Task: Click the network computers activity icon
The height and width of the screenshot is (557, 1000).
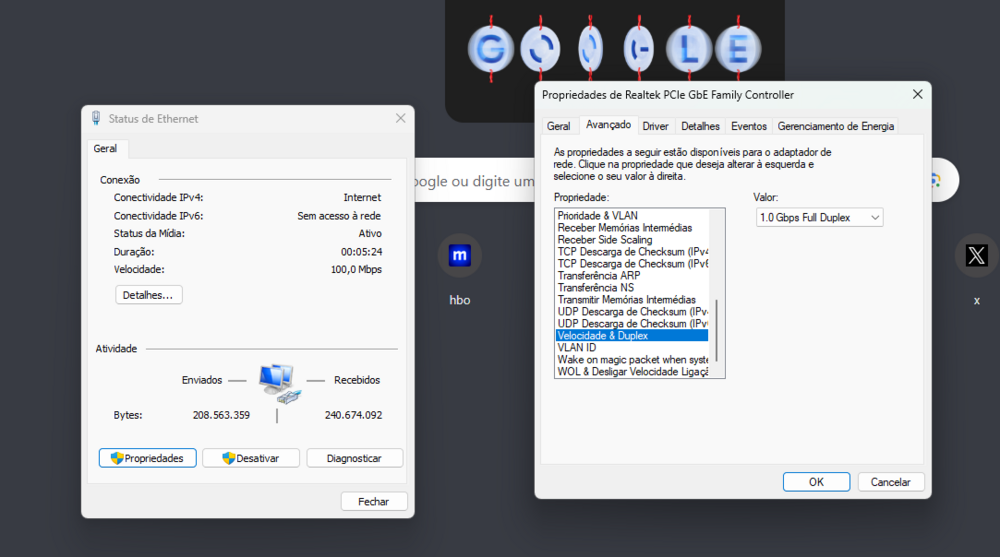Action: [x=277, y=383]
